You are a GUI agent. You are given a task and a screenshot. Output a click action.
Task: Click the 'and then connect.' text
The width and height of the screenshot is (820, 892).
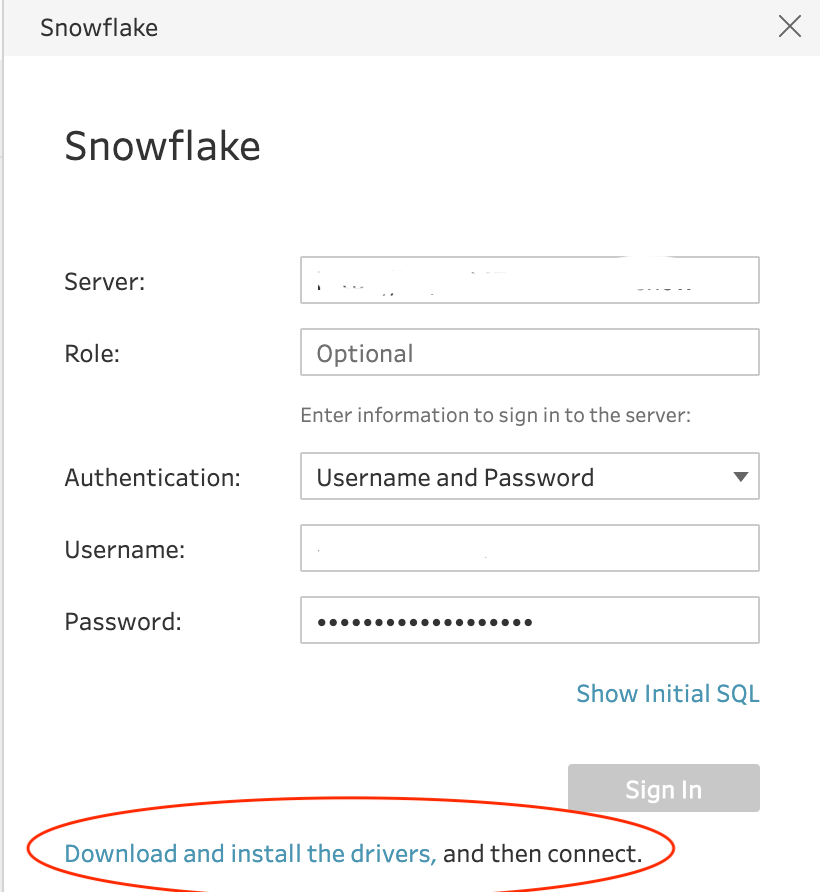click(542, 853)
